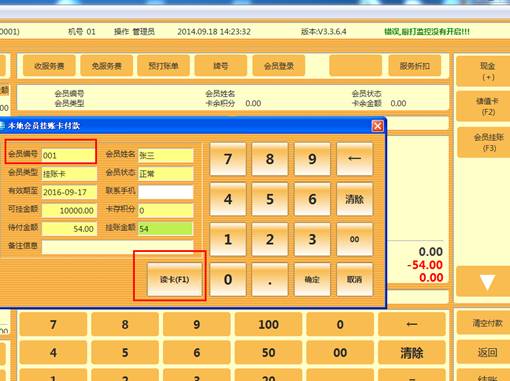Screen dimensions: 510x381
Task: Select the 现金(+) cash payment button
Action: 487,71
